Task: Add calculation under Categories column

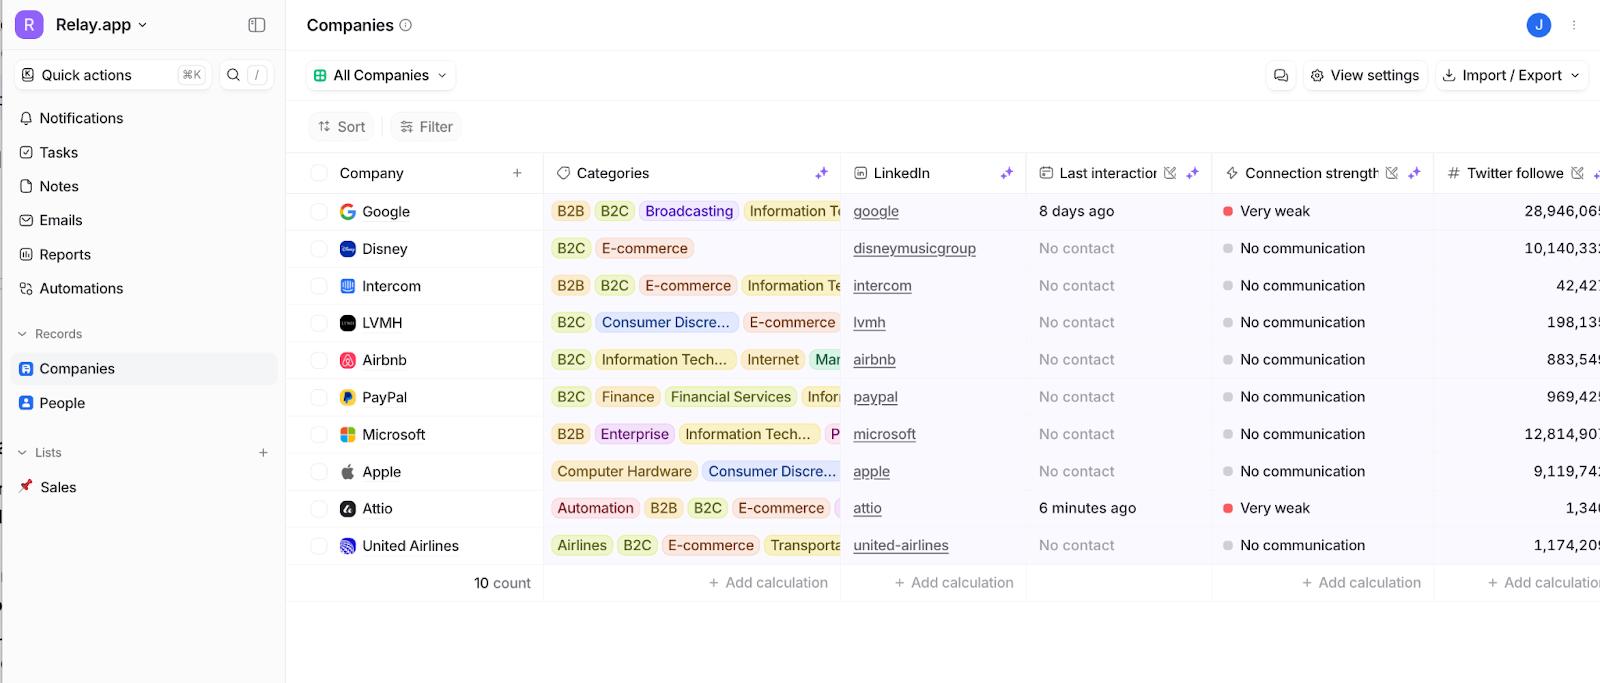Action: [x=768, y=583]
